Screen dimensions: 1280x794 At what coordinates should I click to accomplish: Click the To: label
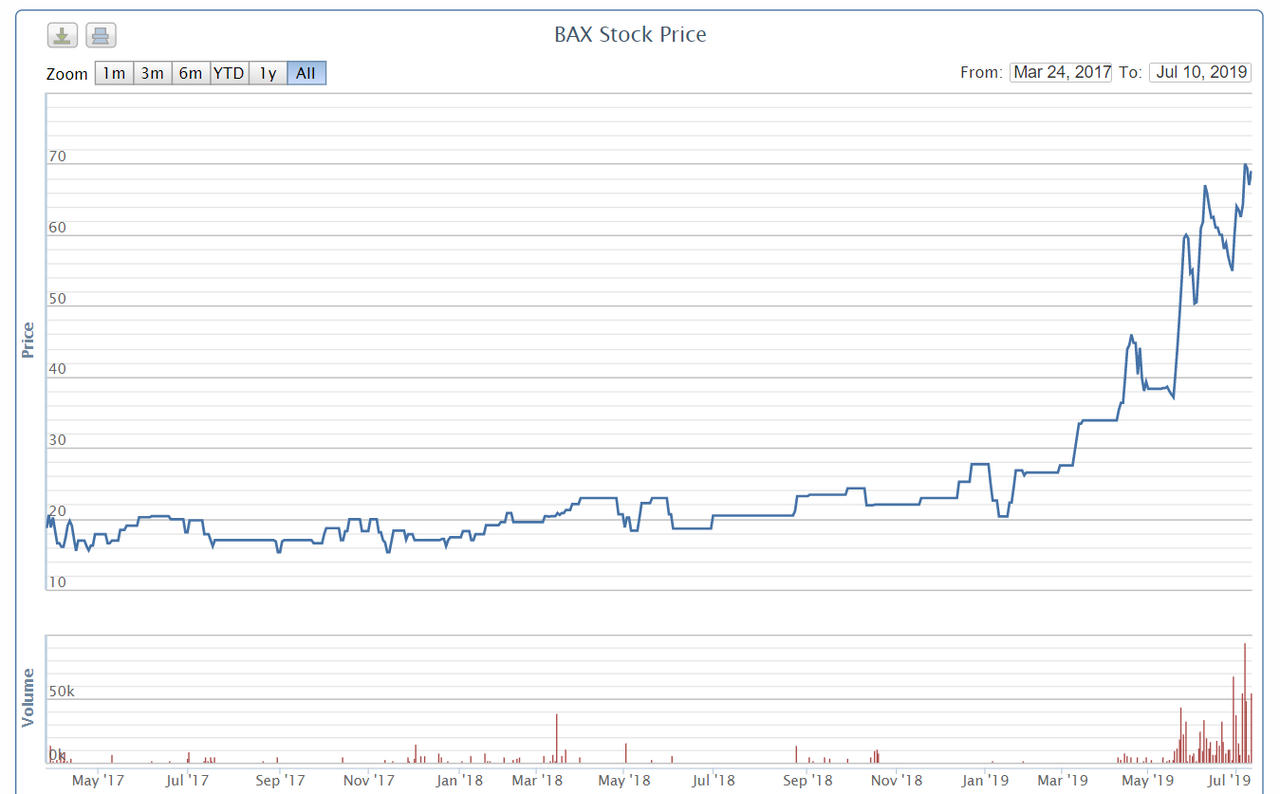[1130, 73]
